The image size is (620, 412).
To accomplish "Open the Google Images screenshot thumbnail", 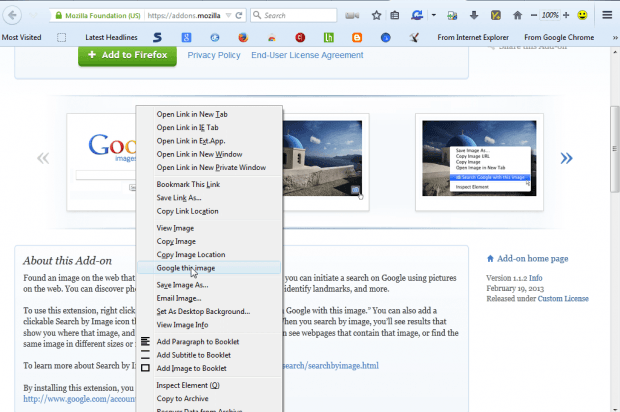I will 101,162.
